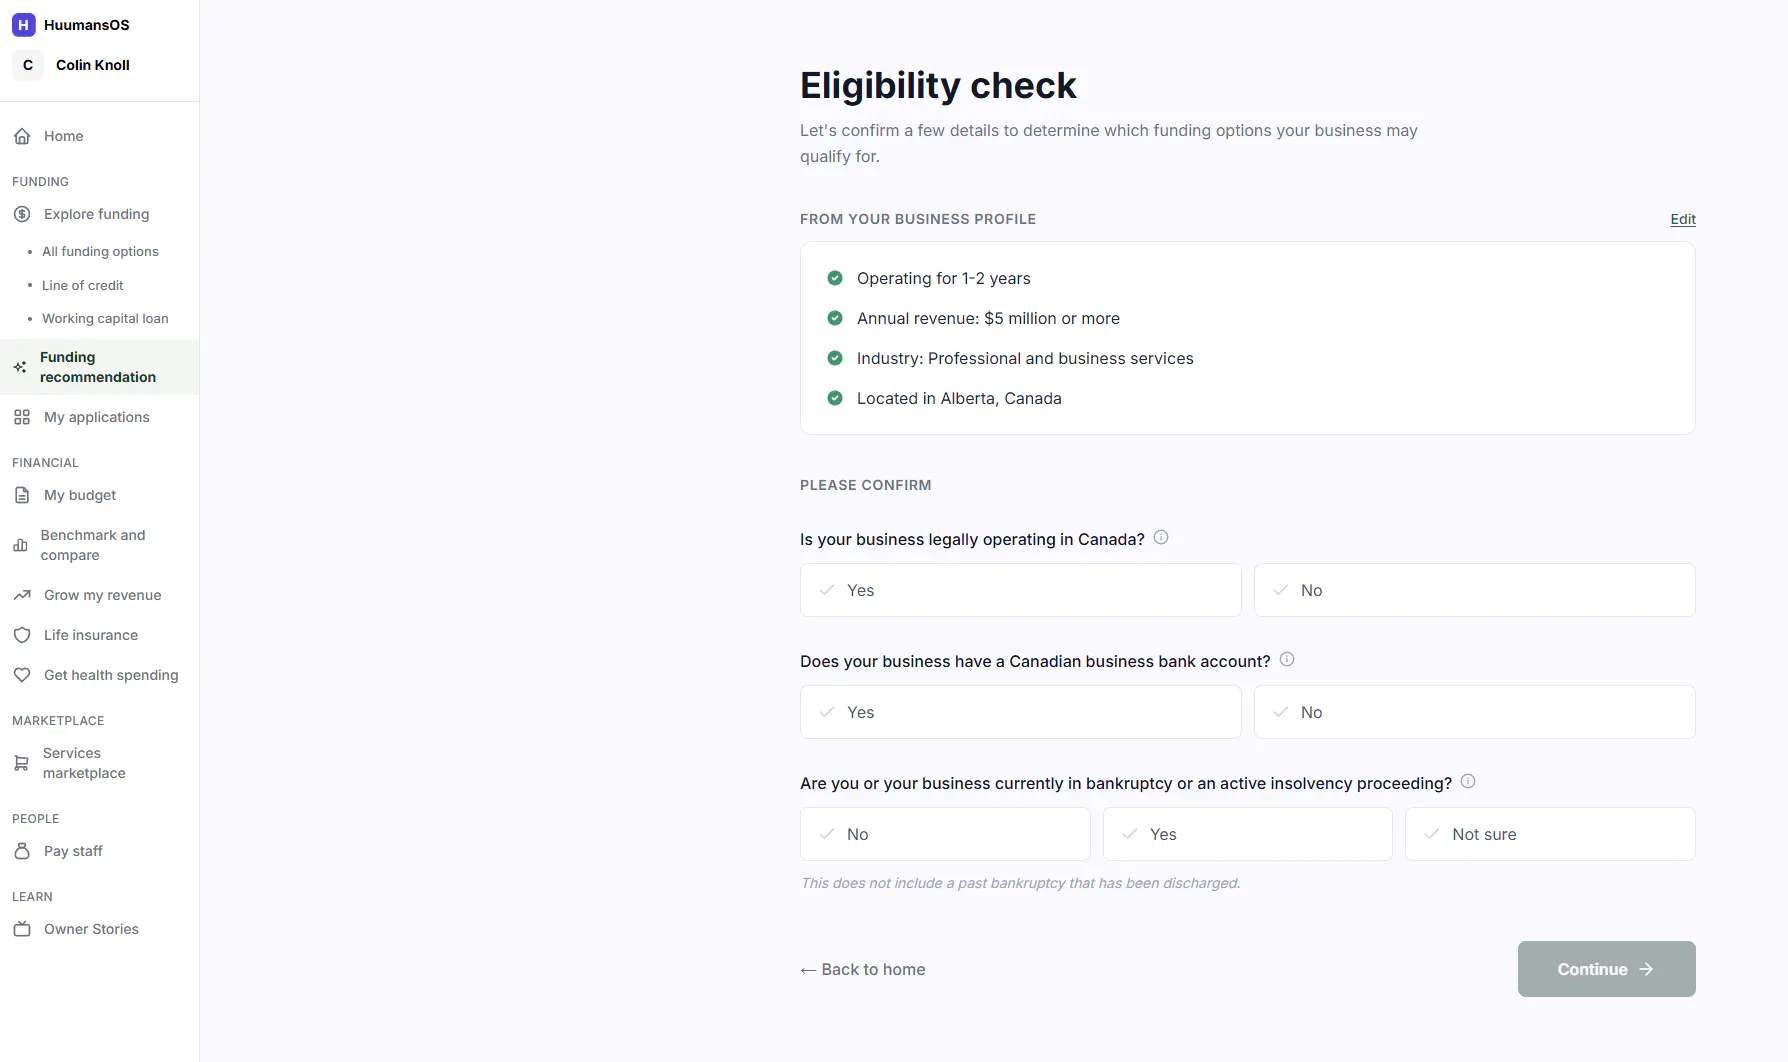Click the Continue button
1788x1062 pixels.
[1606, 969]
